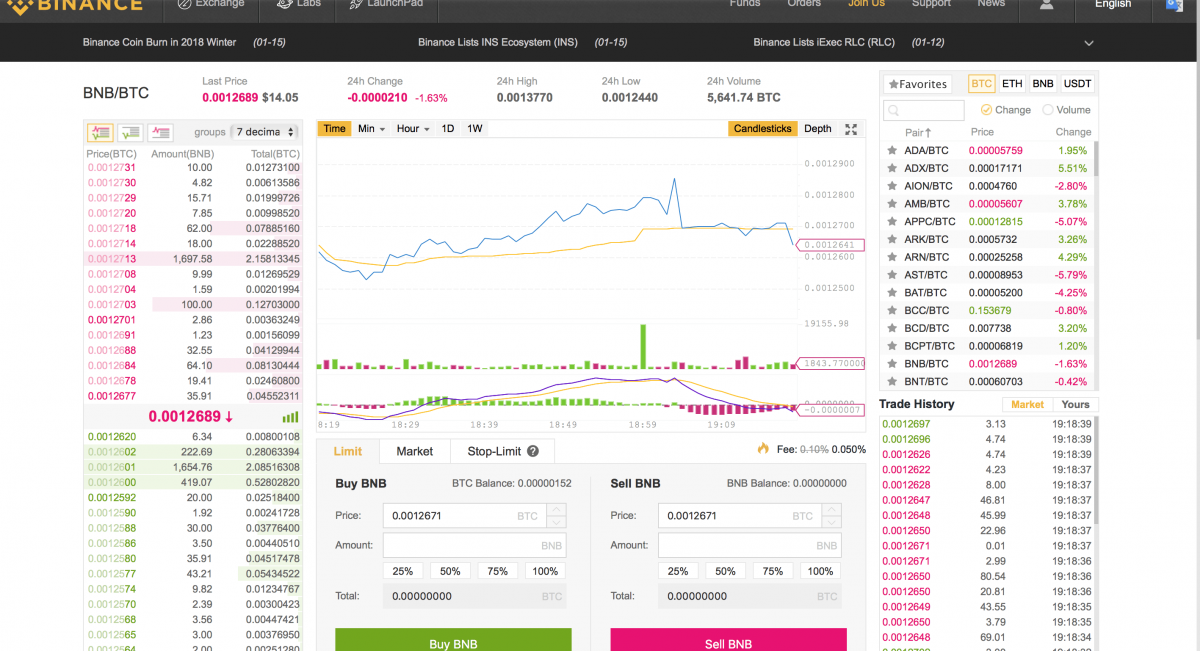1200x651 pixels.
Task: Favorite the ADX/BTC pair star
Action: pos(892,168)
